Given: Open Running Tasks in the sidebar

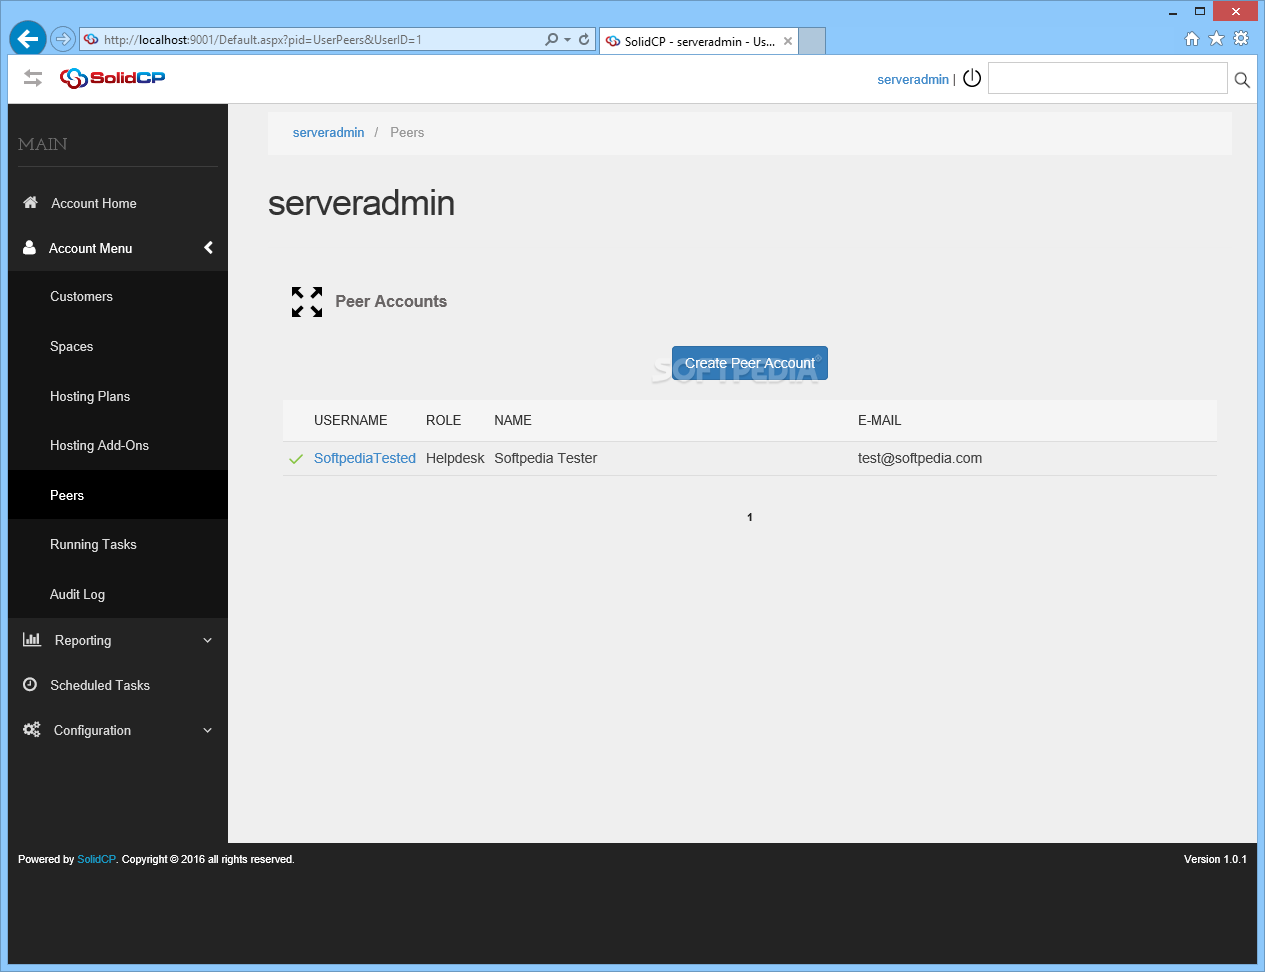Looking at the screenshot, I should pyautogui.click(x=93, y=544).
